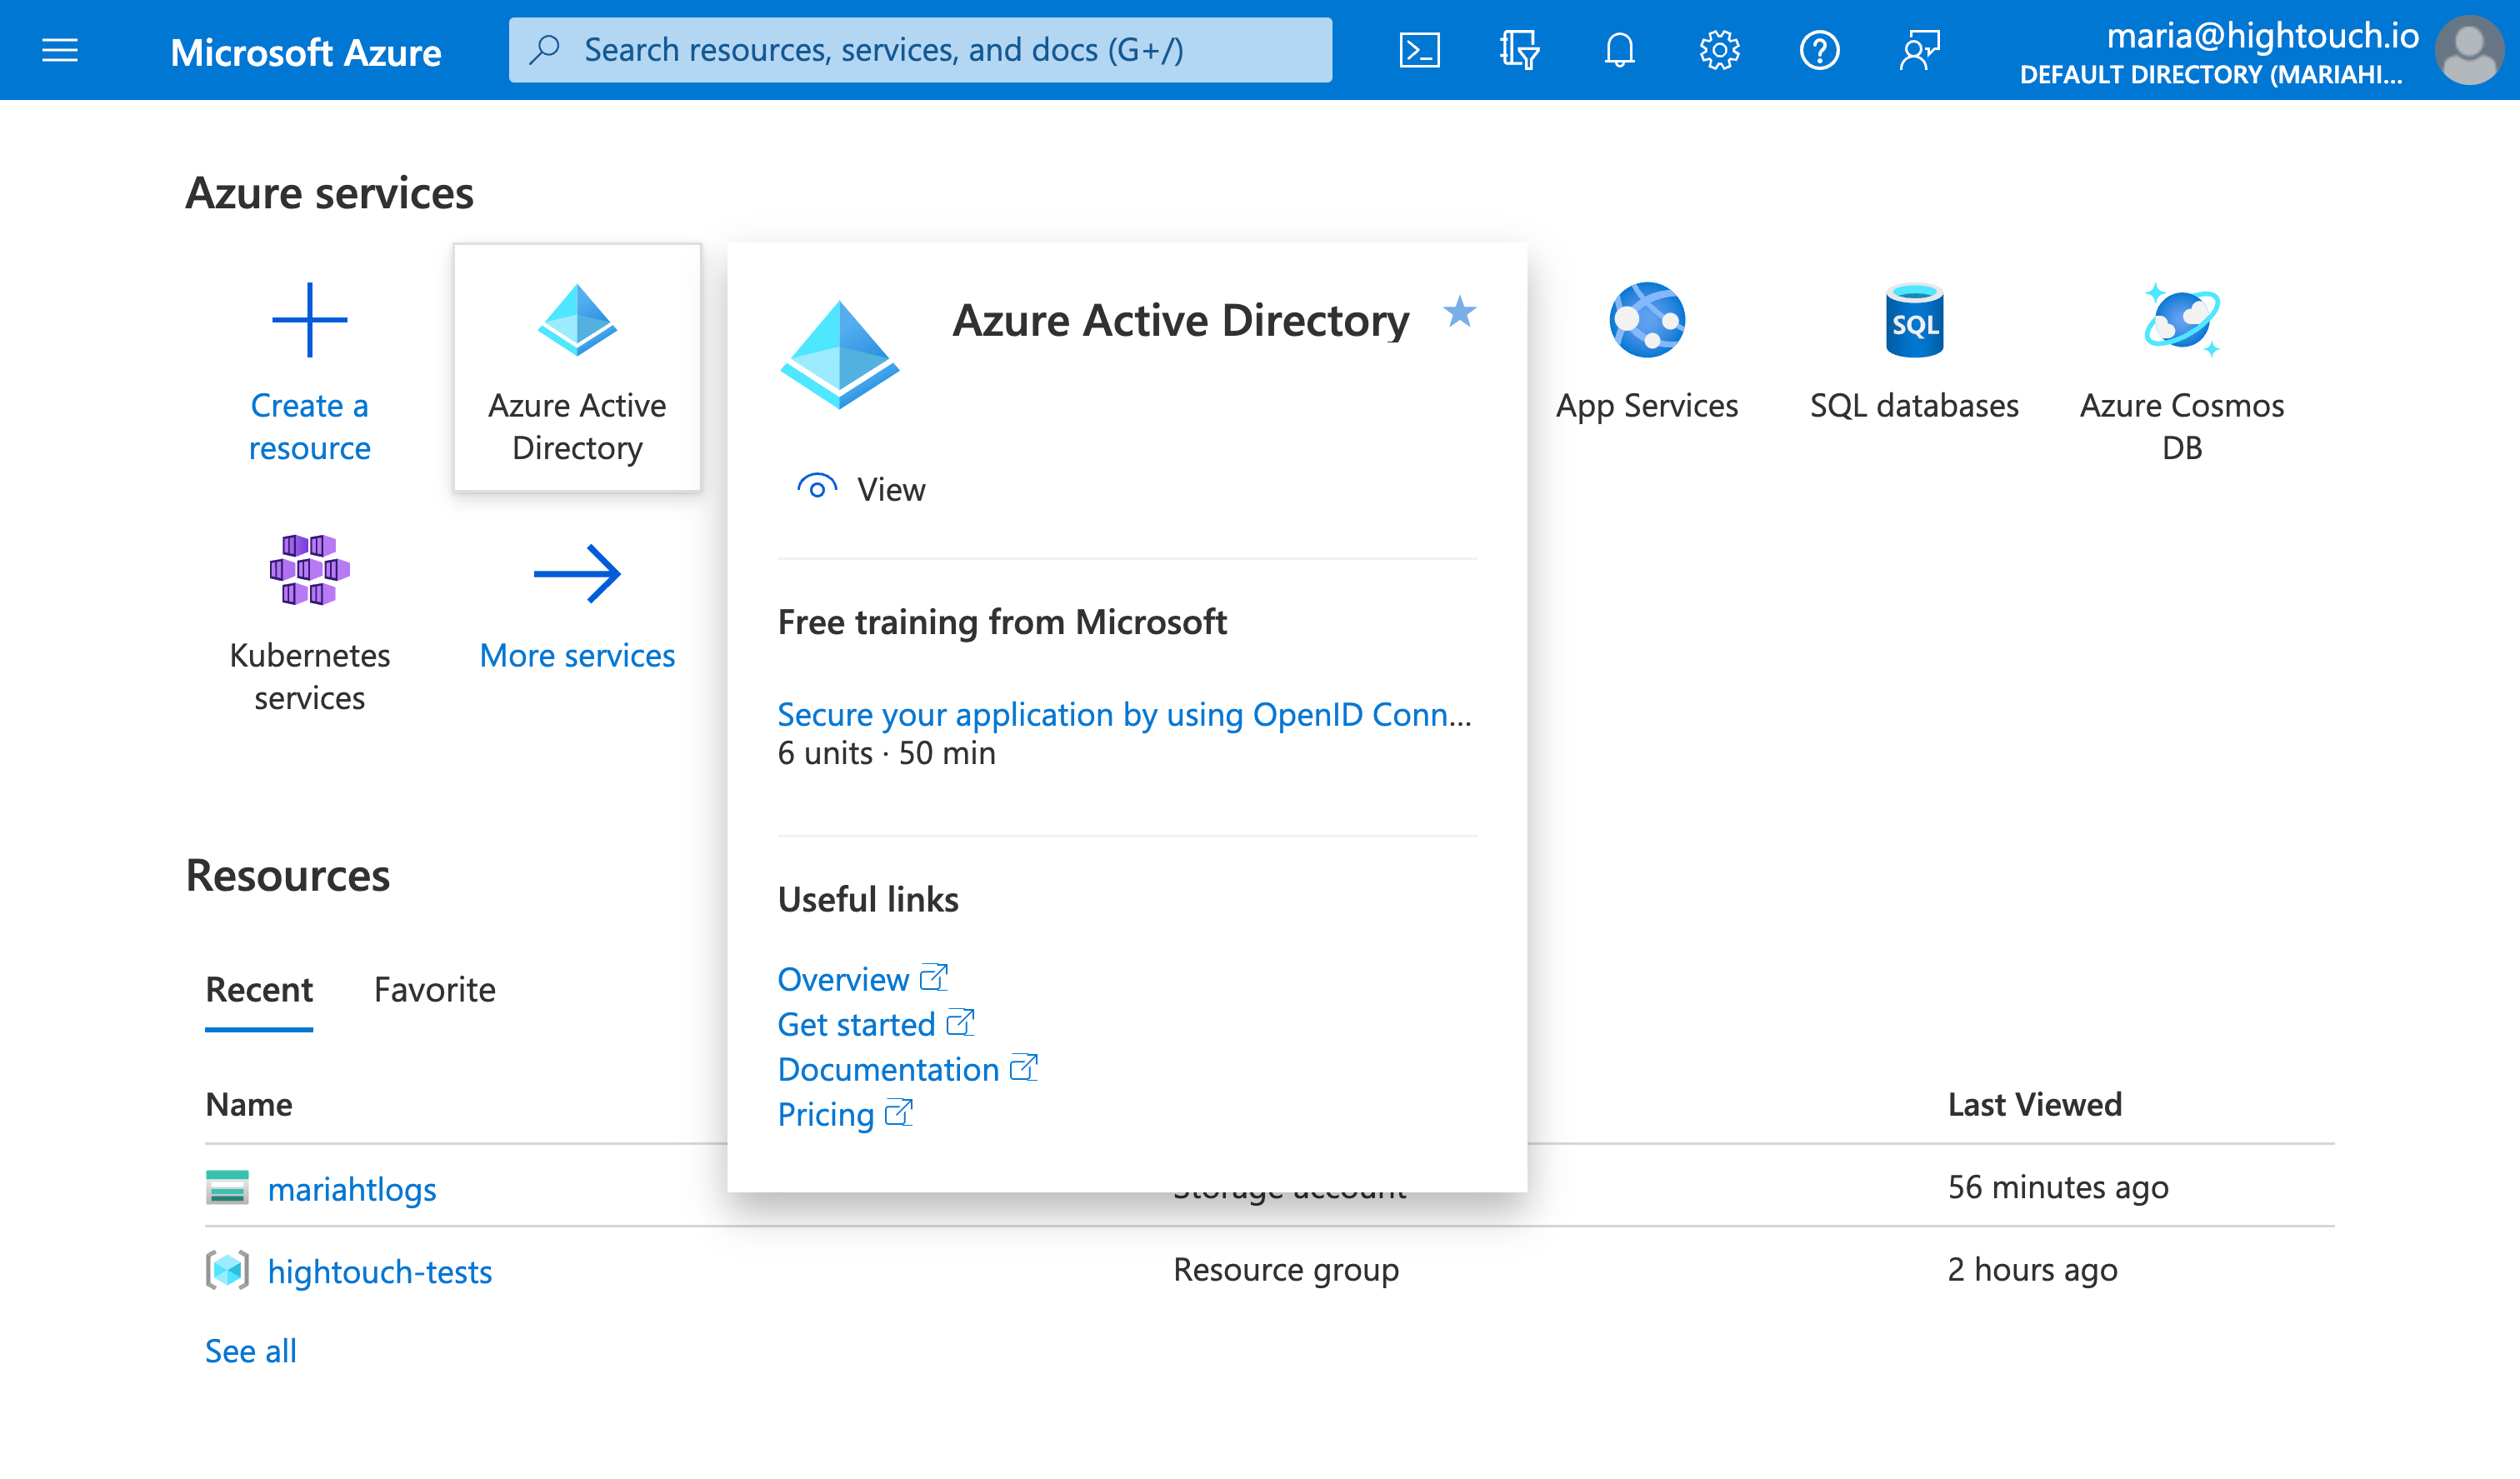Open the Help question mark icon
The image size is (2520, 1479).
coord(1819,50)
